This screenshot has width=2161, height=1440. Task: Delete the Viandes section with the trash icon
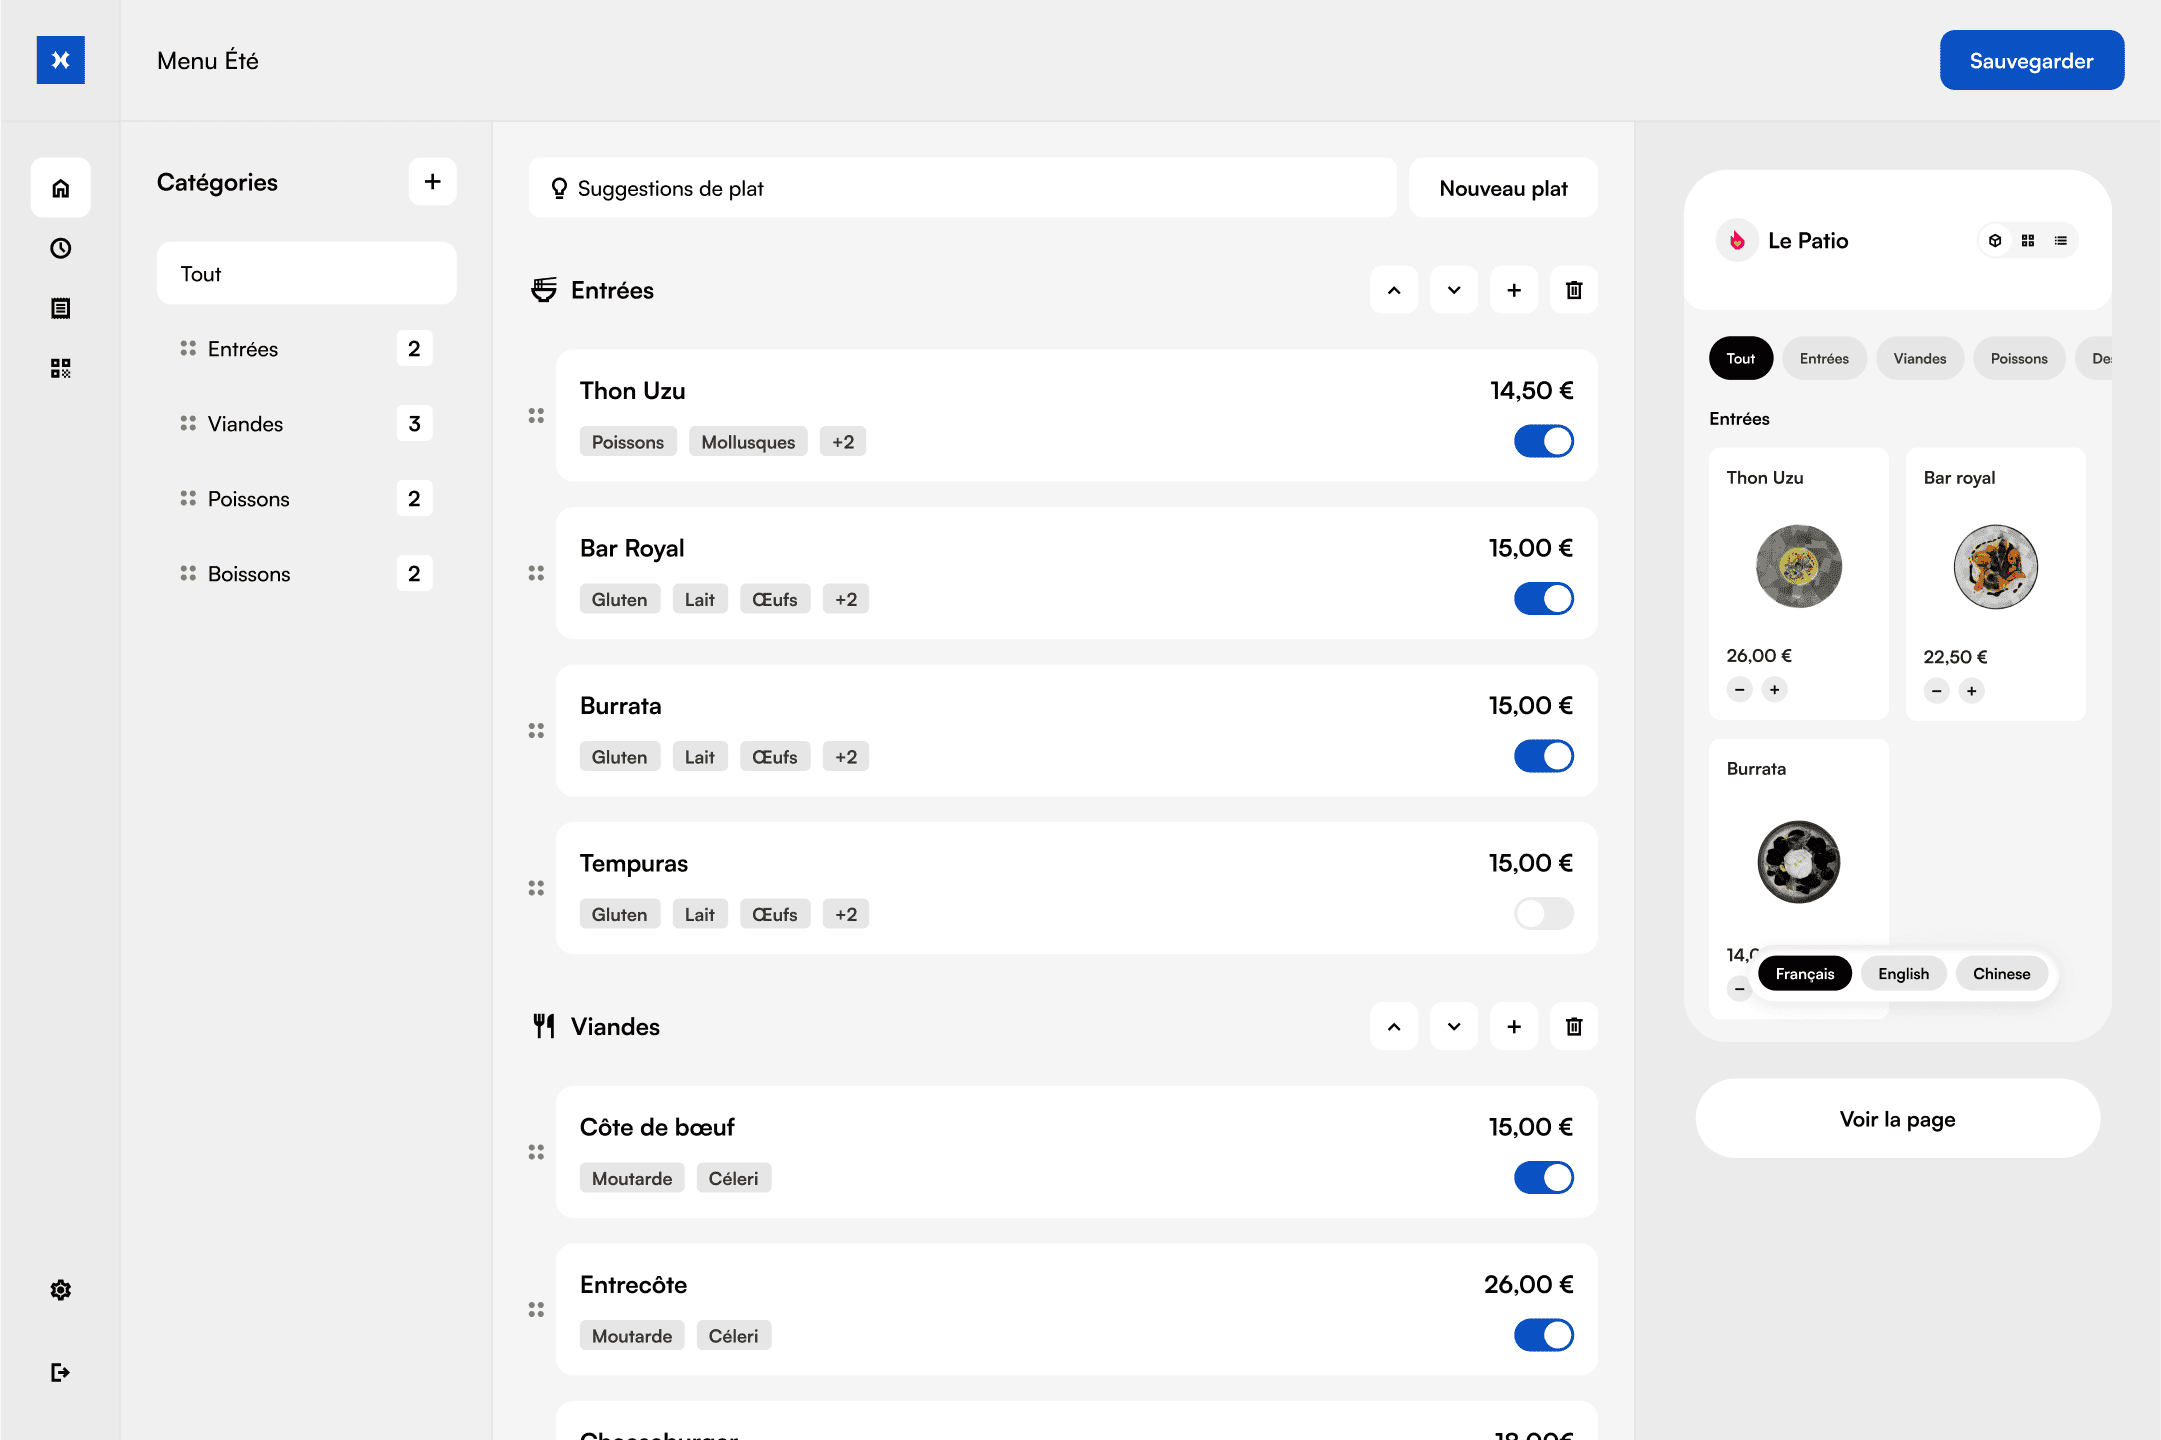(x=1573, y=1026)
